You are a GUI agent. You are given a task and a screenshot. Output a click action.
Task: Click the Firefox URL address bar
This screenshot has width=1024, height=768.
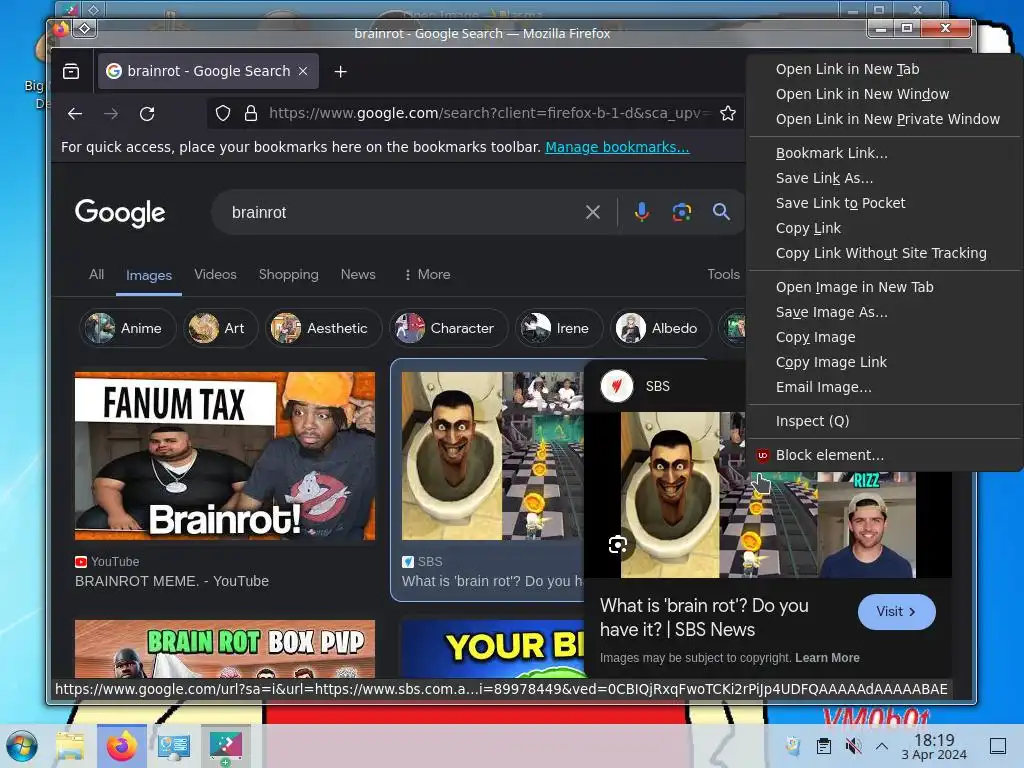(x=487, y=114)
